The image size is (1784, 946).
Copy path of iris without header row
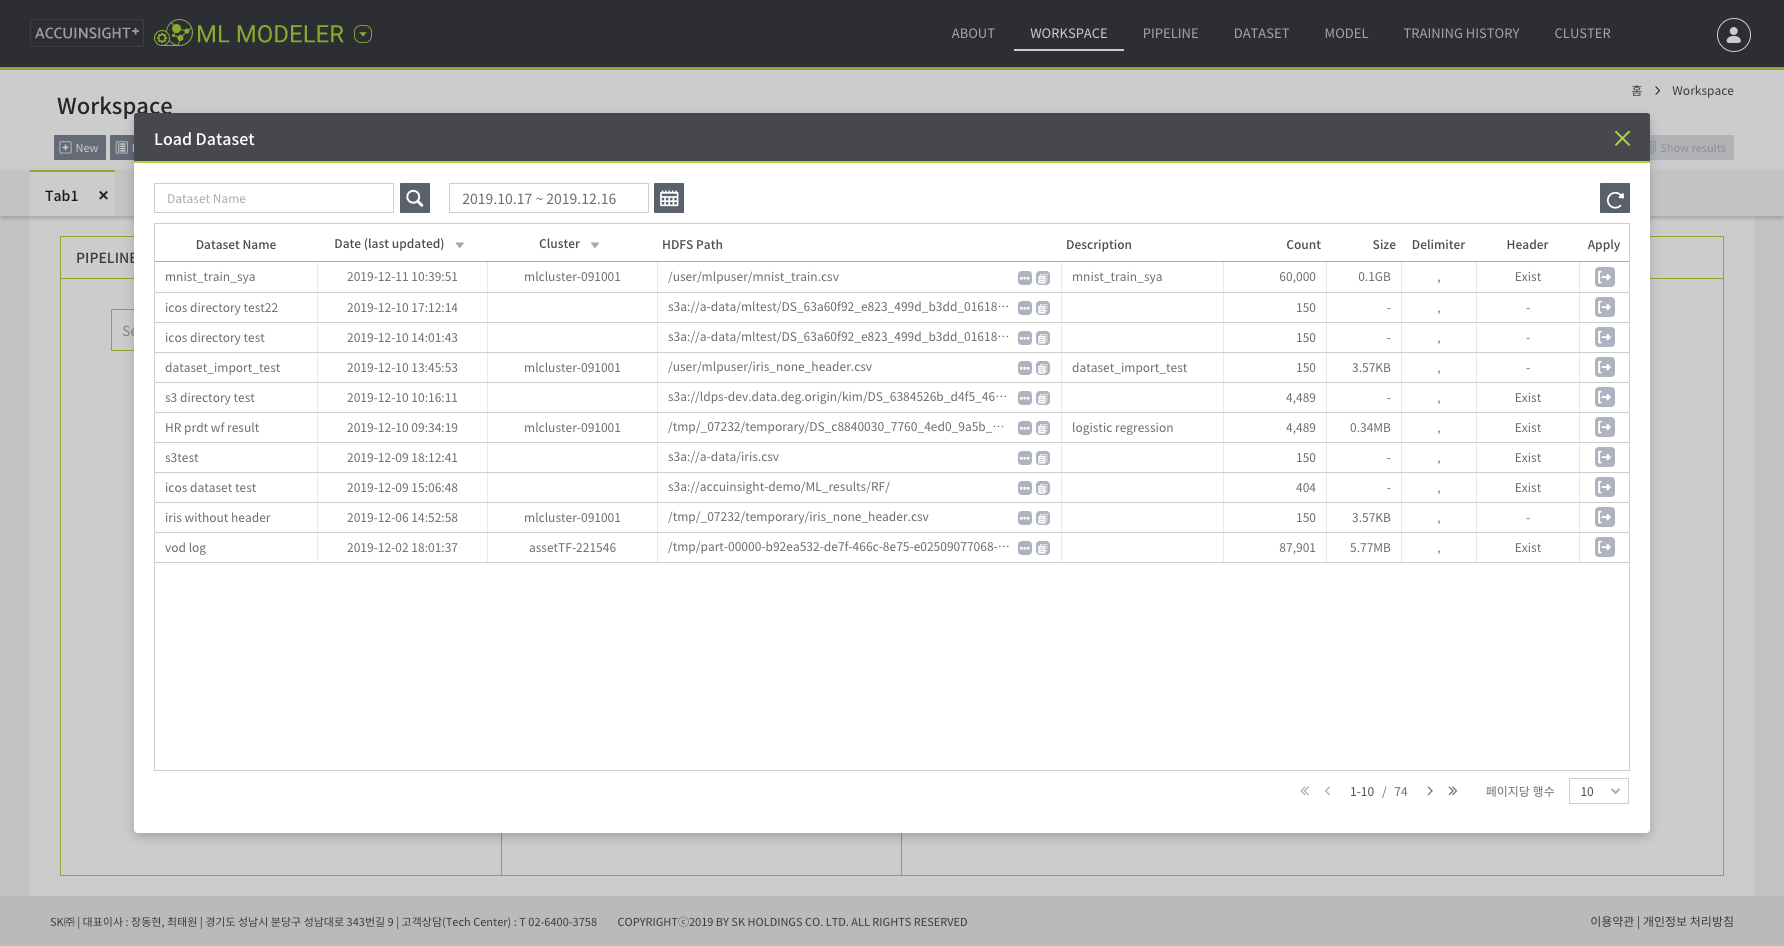[x=1043, y=518]
